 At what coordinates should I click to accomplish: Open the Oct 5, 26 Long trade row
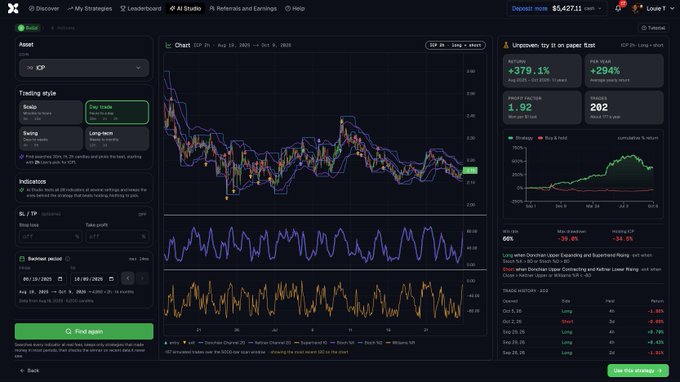(x=583, y=311)
